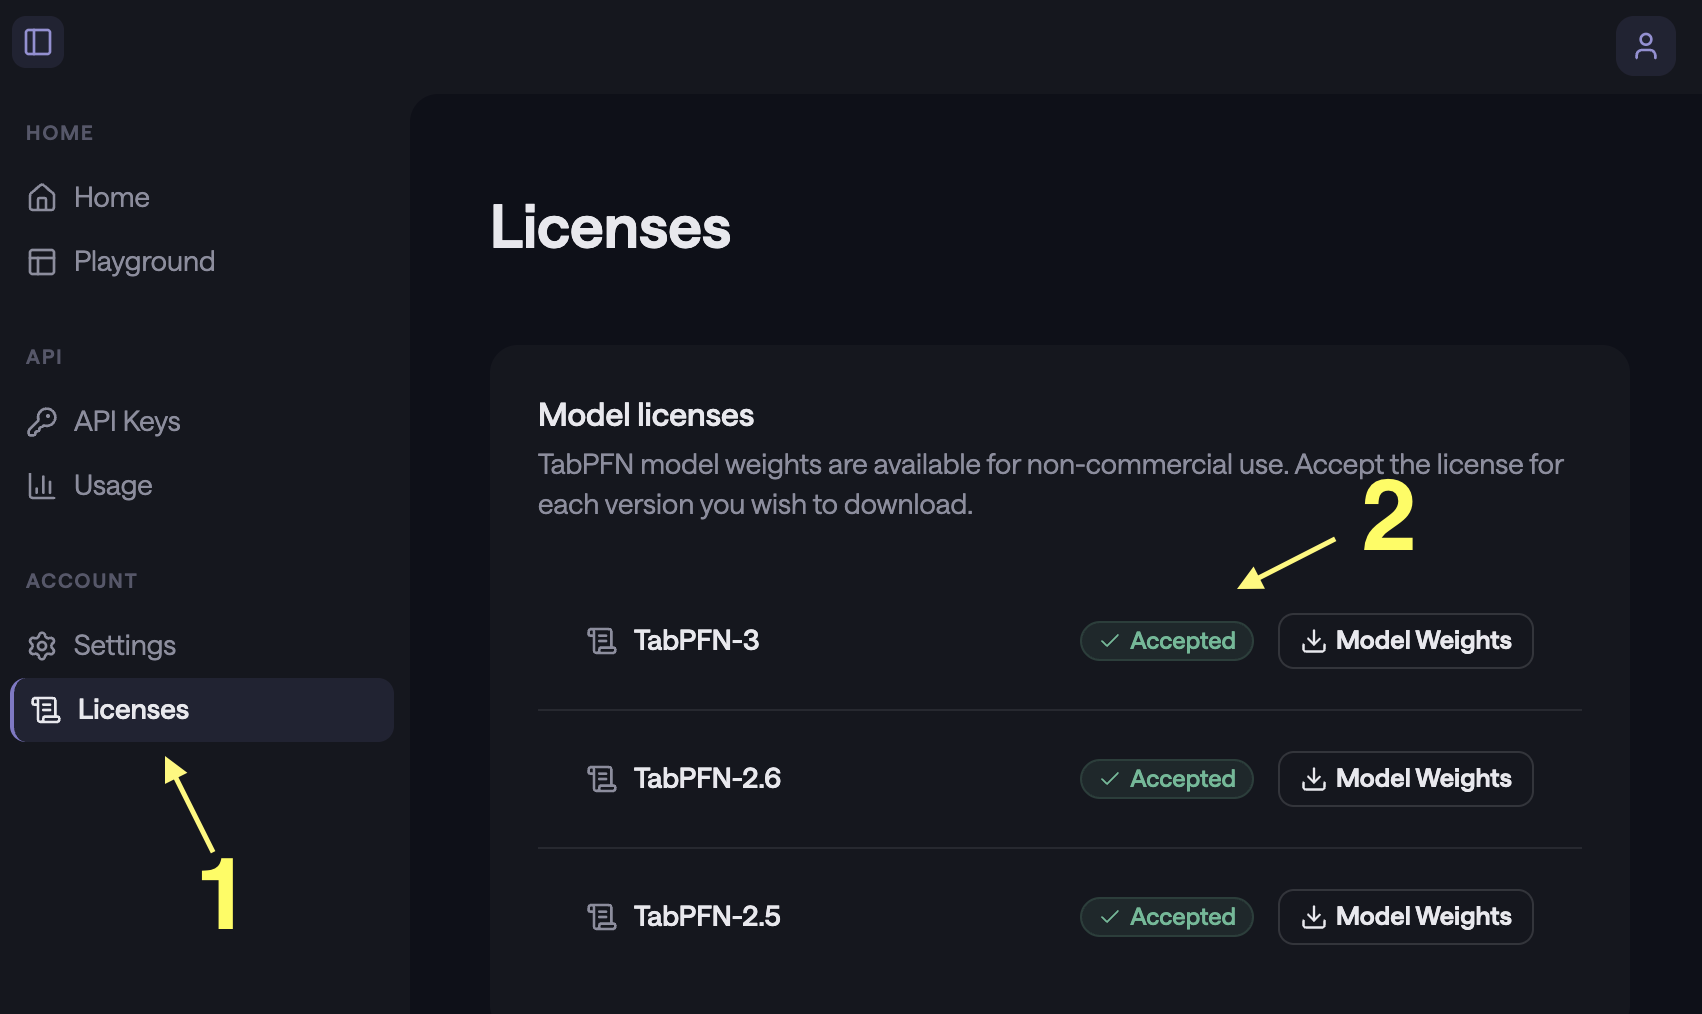The image size is (1702, 1014).
Task: Click download icon in TabPFN-3 Model Weights
Action: [x=1314, y=641]
